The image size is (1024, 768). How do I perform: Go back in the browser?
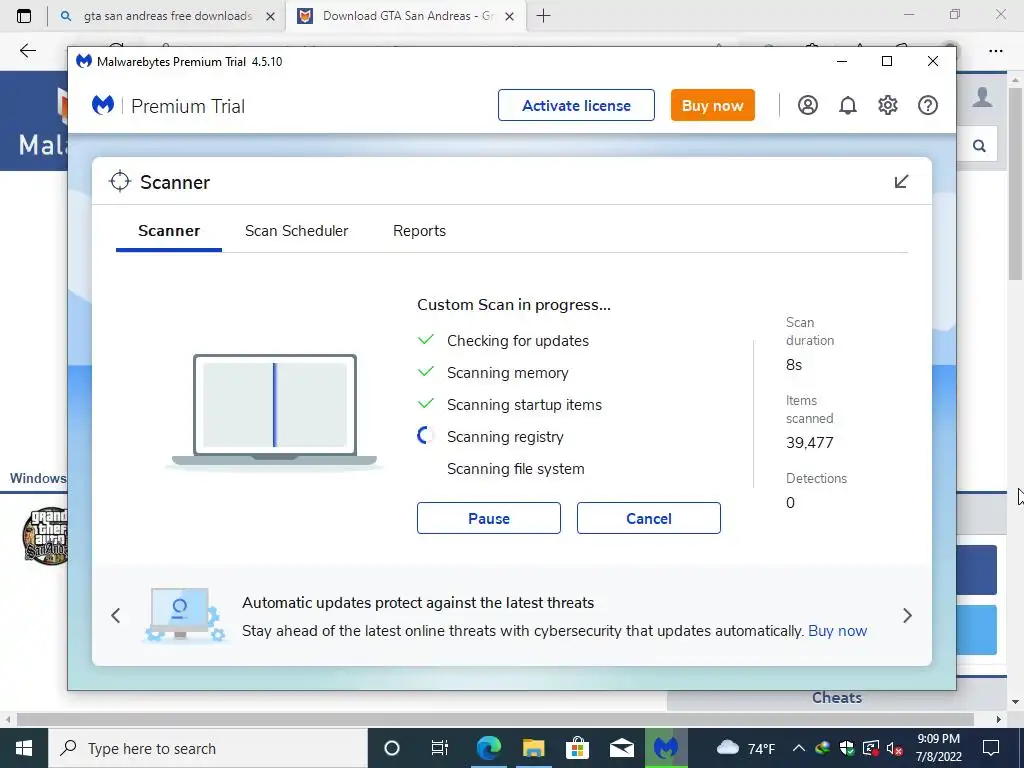27,50
